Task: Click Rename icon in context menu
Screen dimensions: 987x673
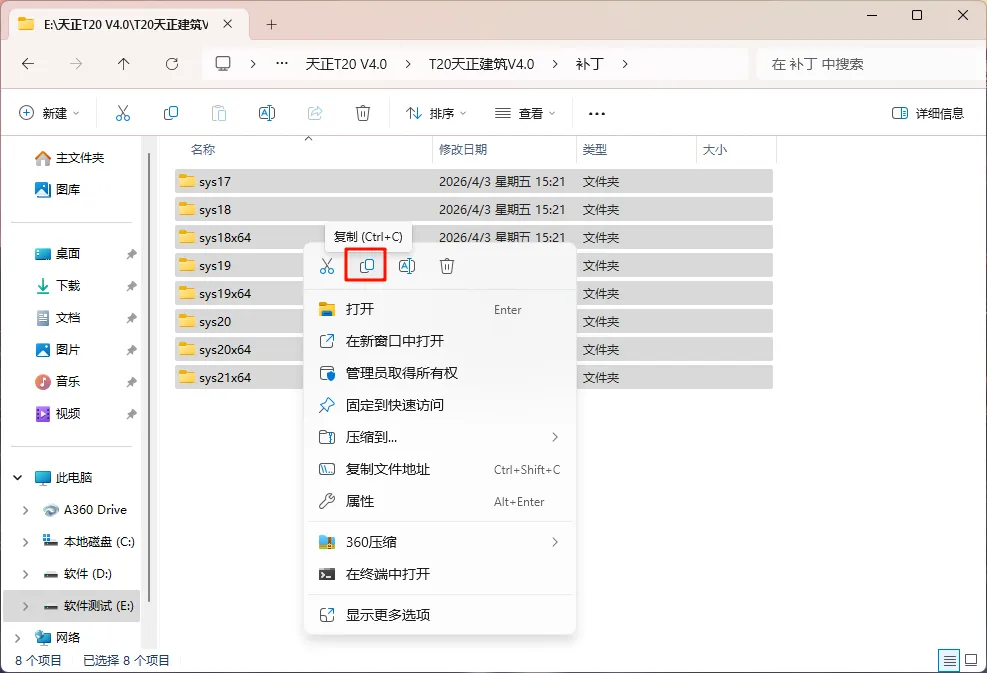Action: click(x=407, y=266)
